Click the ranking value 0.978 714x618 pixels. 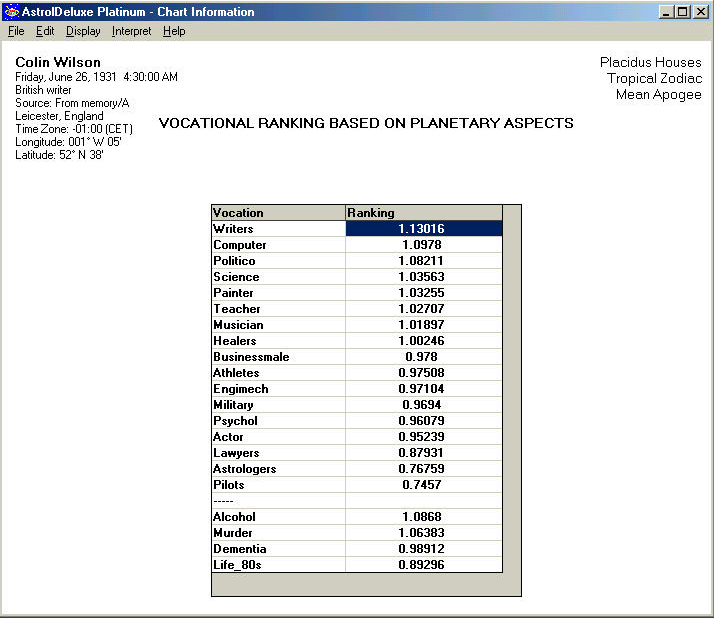click(x=424, y=357)
